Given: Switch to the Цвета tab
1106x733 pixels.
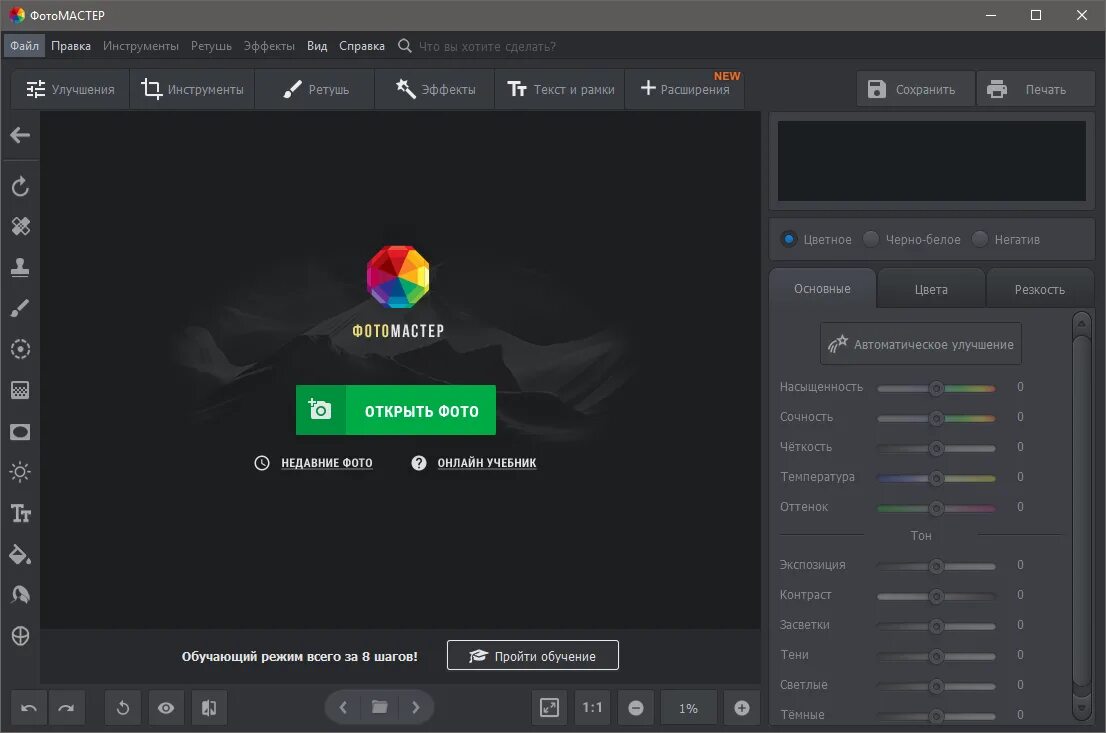Looking at the screenshot, I should [931, 289].
